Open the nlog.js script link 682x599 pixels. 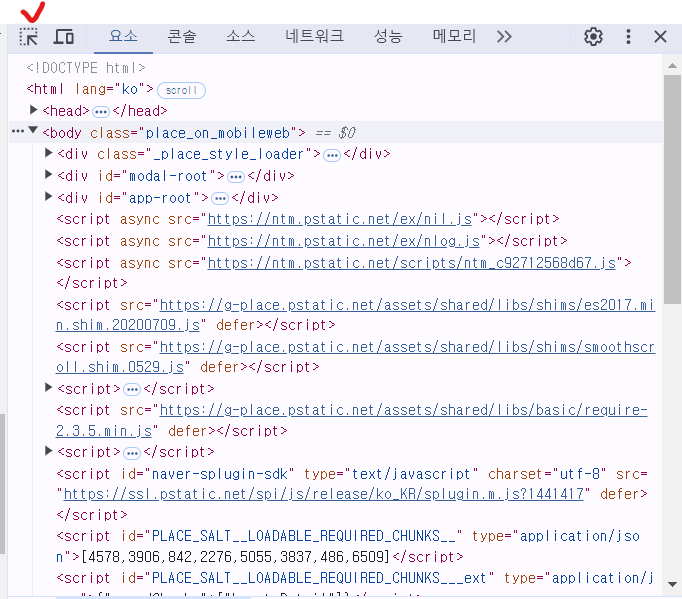click(x=344, y=241)
